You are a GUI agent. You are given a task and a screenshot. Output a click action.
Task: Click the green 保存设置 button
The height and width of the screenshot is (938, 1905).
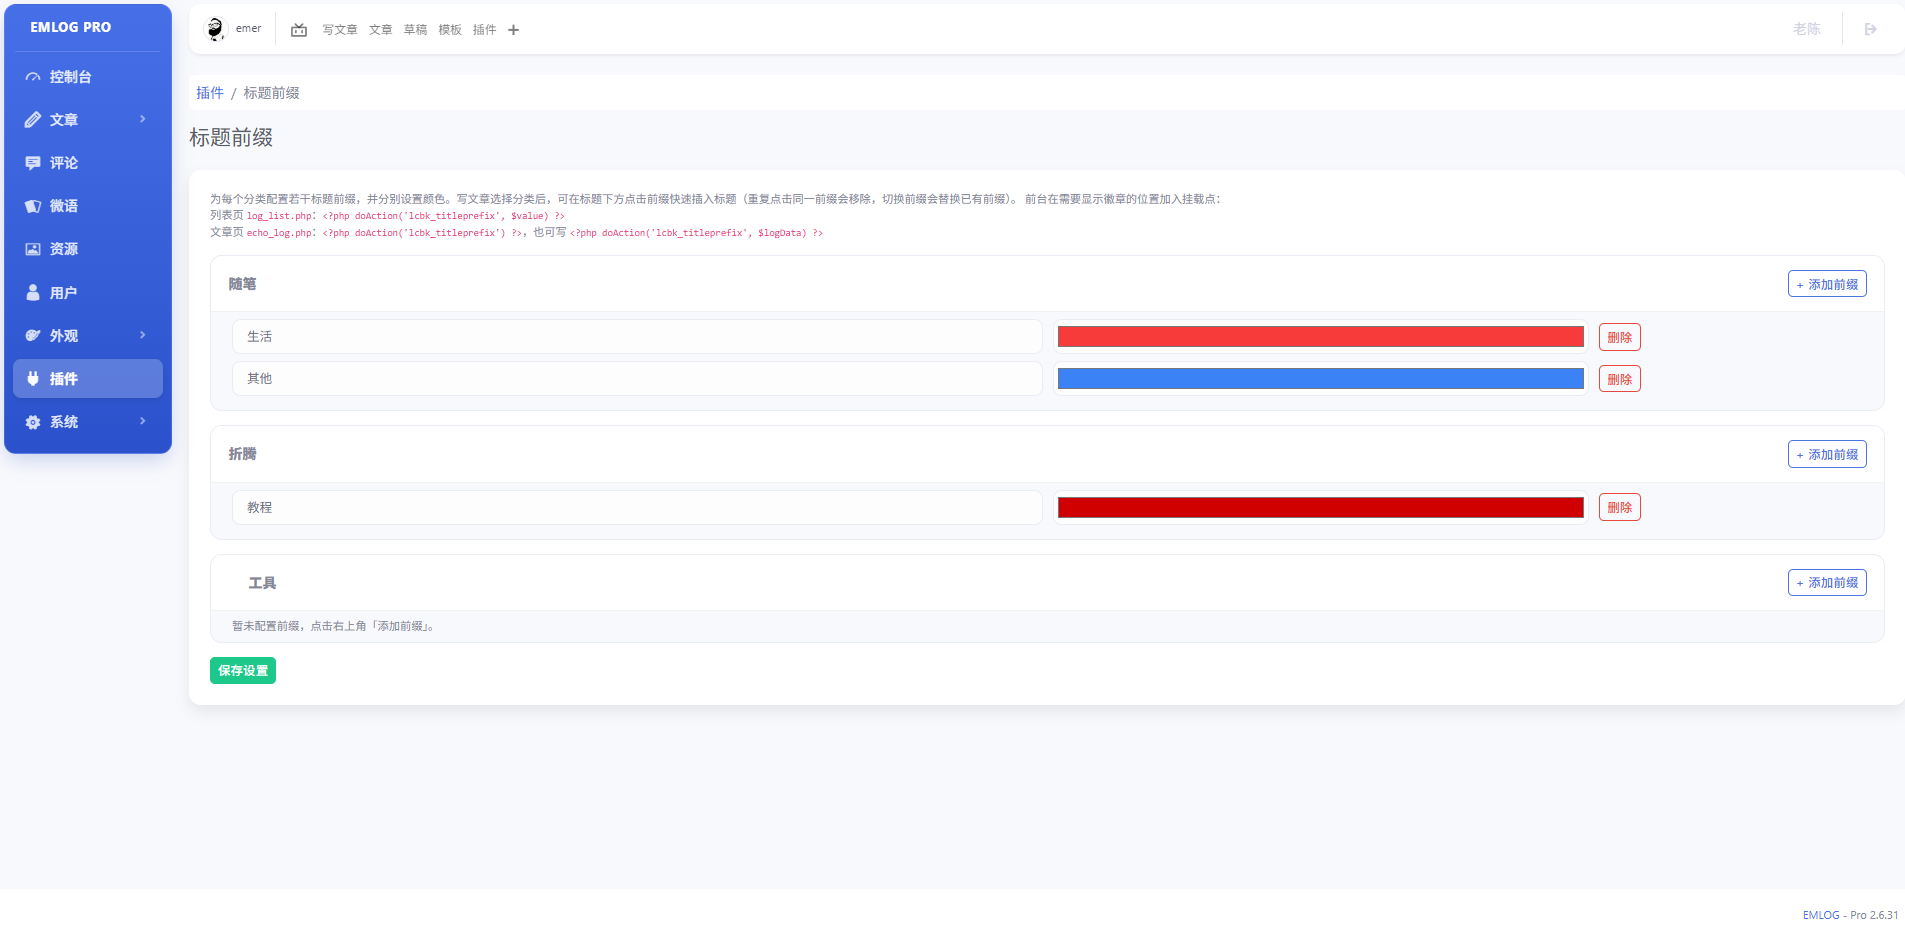coord(243,670)
